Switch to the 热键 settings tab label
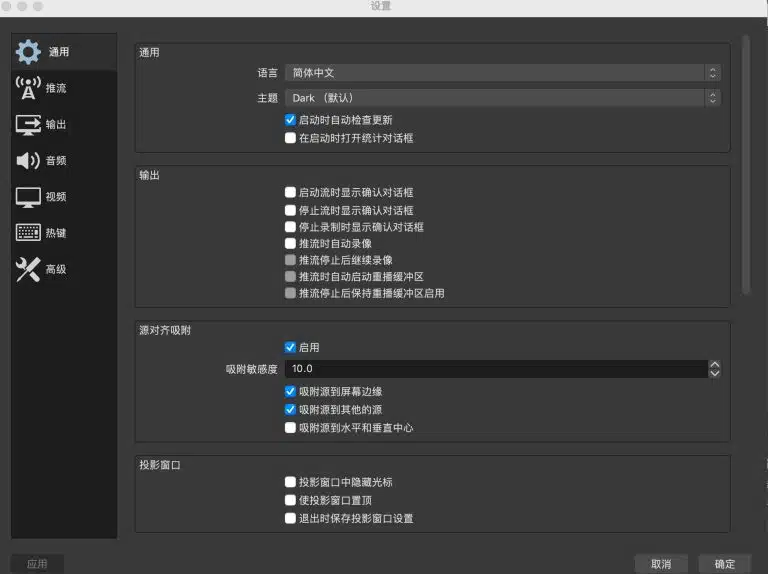This screenshot has width=768, height=574. [x=56, y=233]
